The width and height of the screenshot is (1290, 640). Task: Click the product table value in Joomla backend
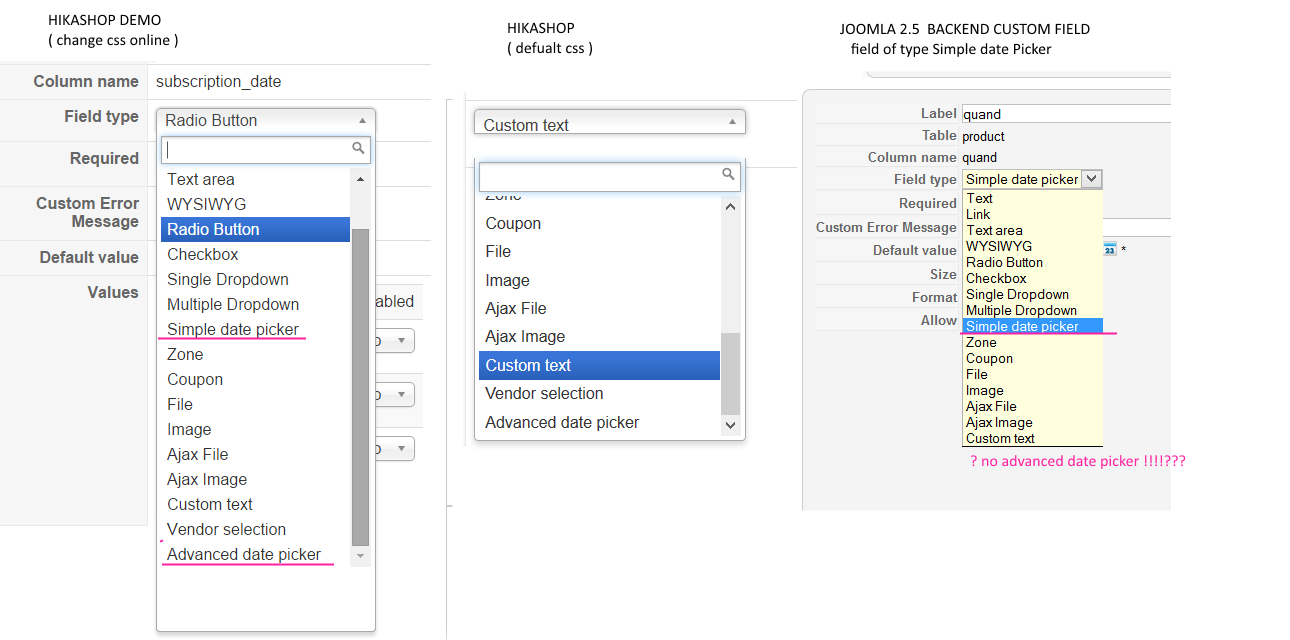point(983,136)
